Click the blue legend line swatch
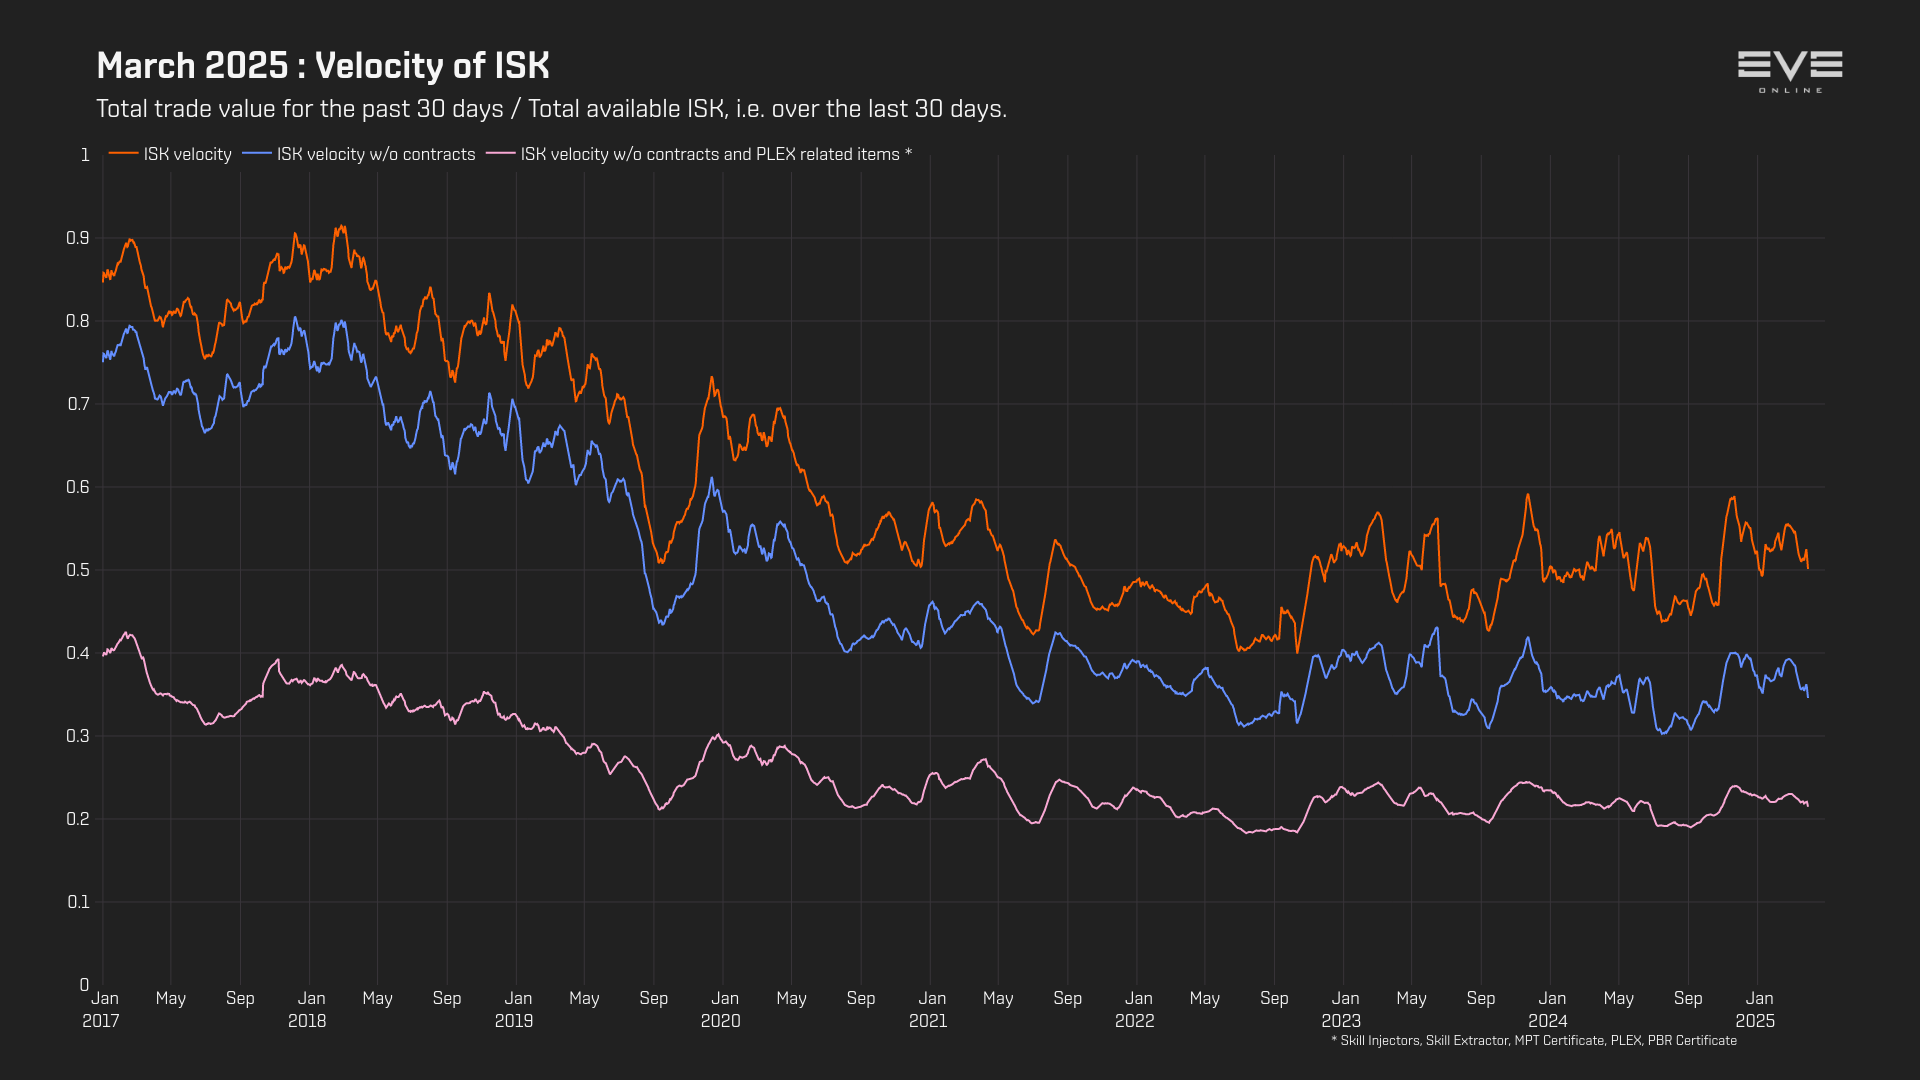Screen dimensions: 1920x1080 pyautogui.click(x=257, y=153)
